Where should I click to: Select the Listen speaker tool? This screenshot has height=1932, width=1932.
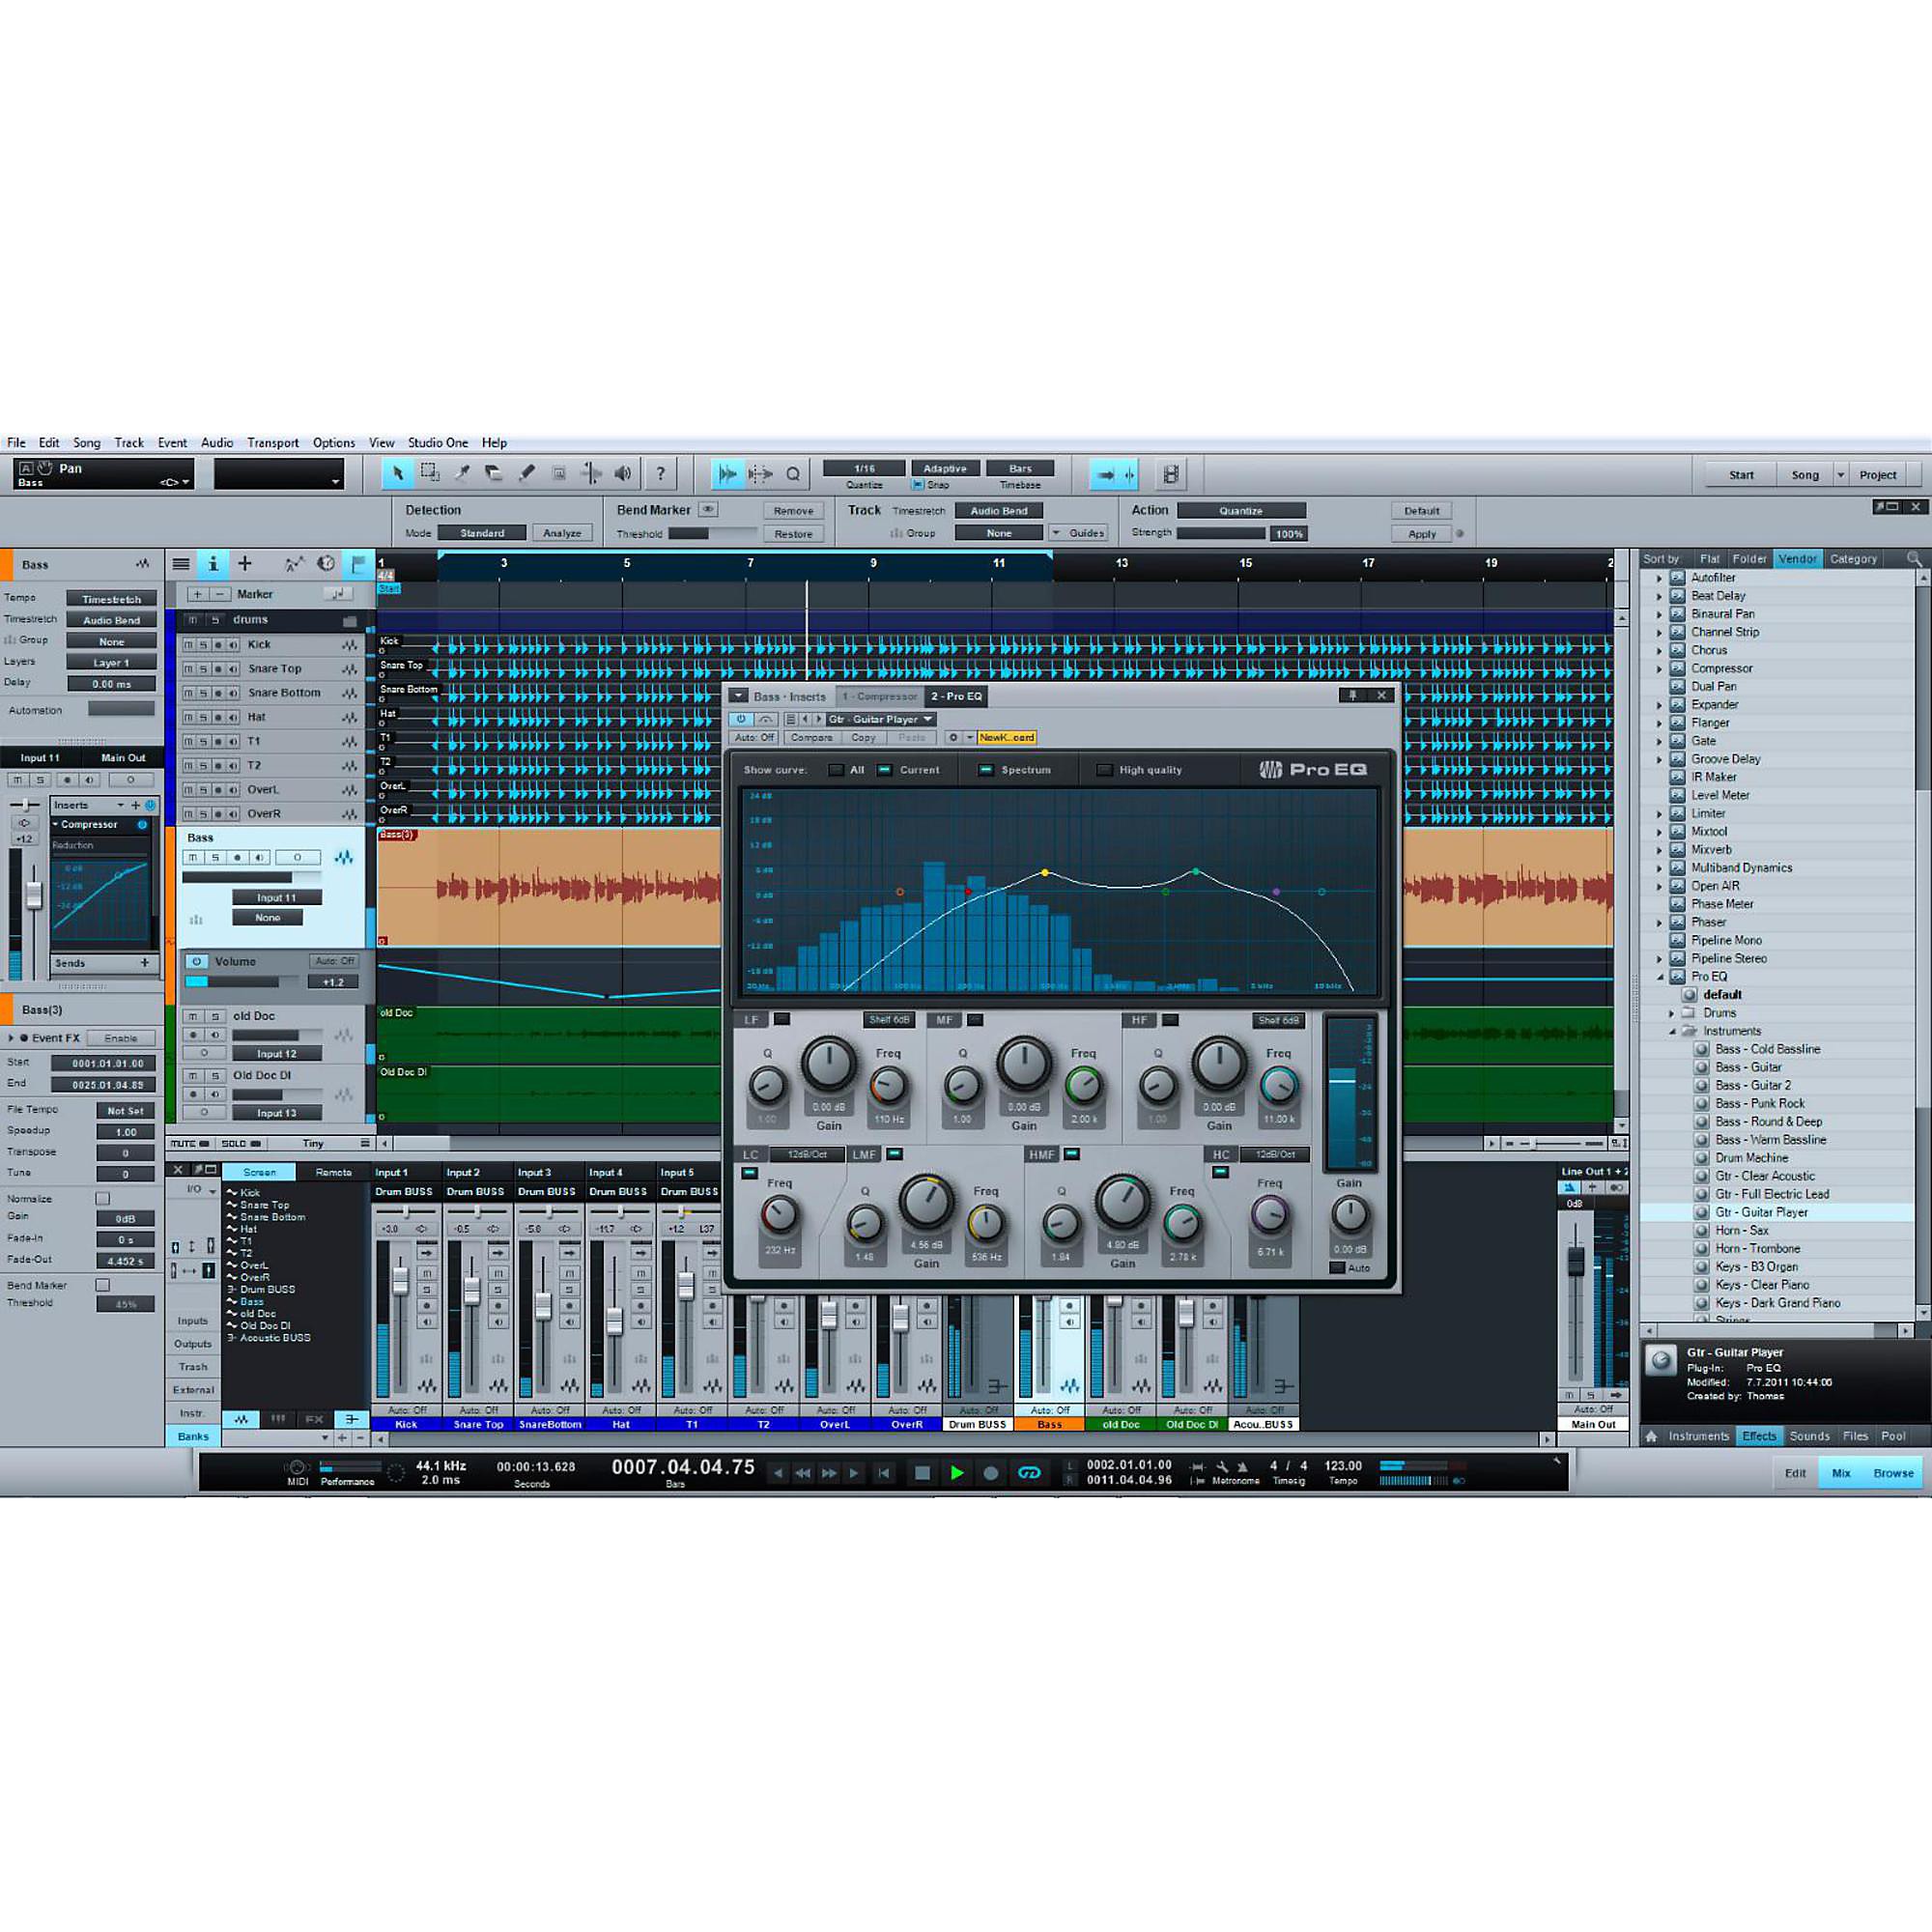(x=623, y=473)
